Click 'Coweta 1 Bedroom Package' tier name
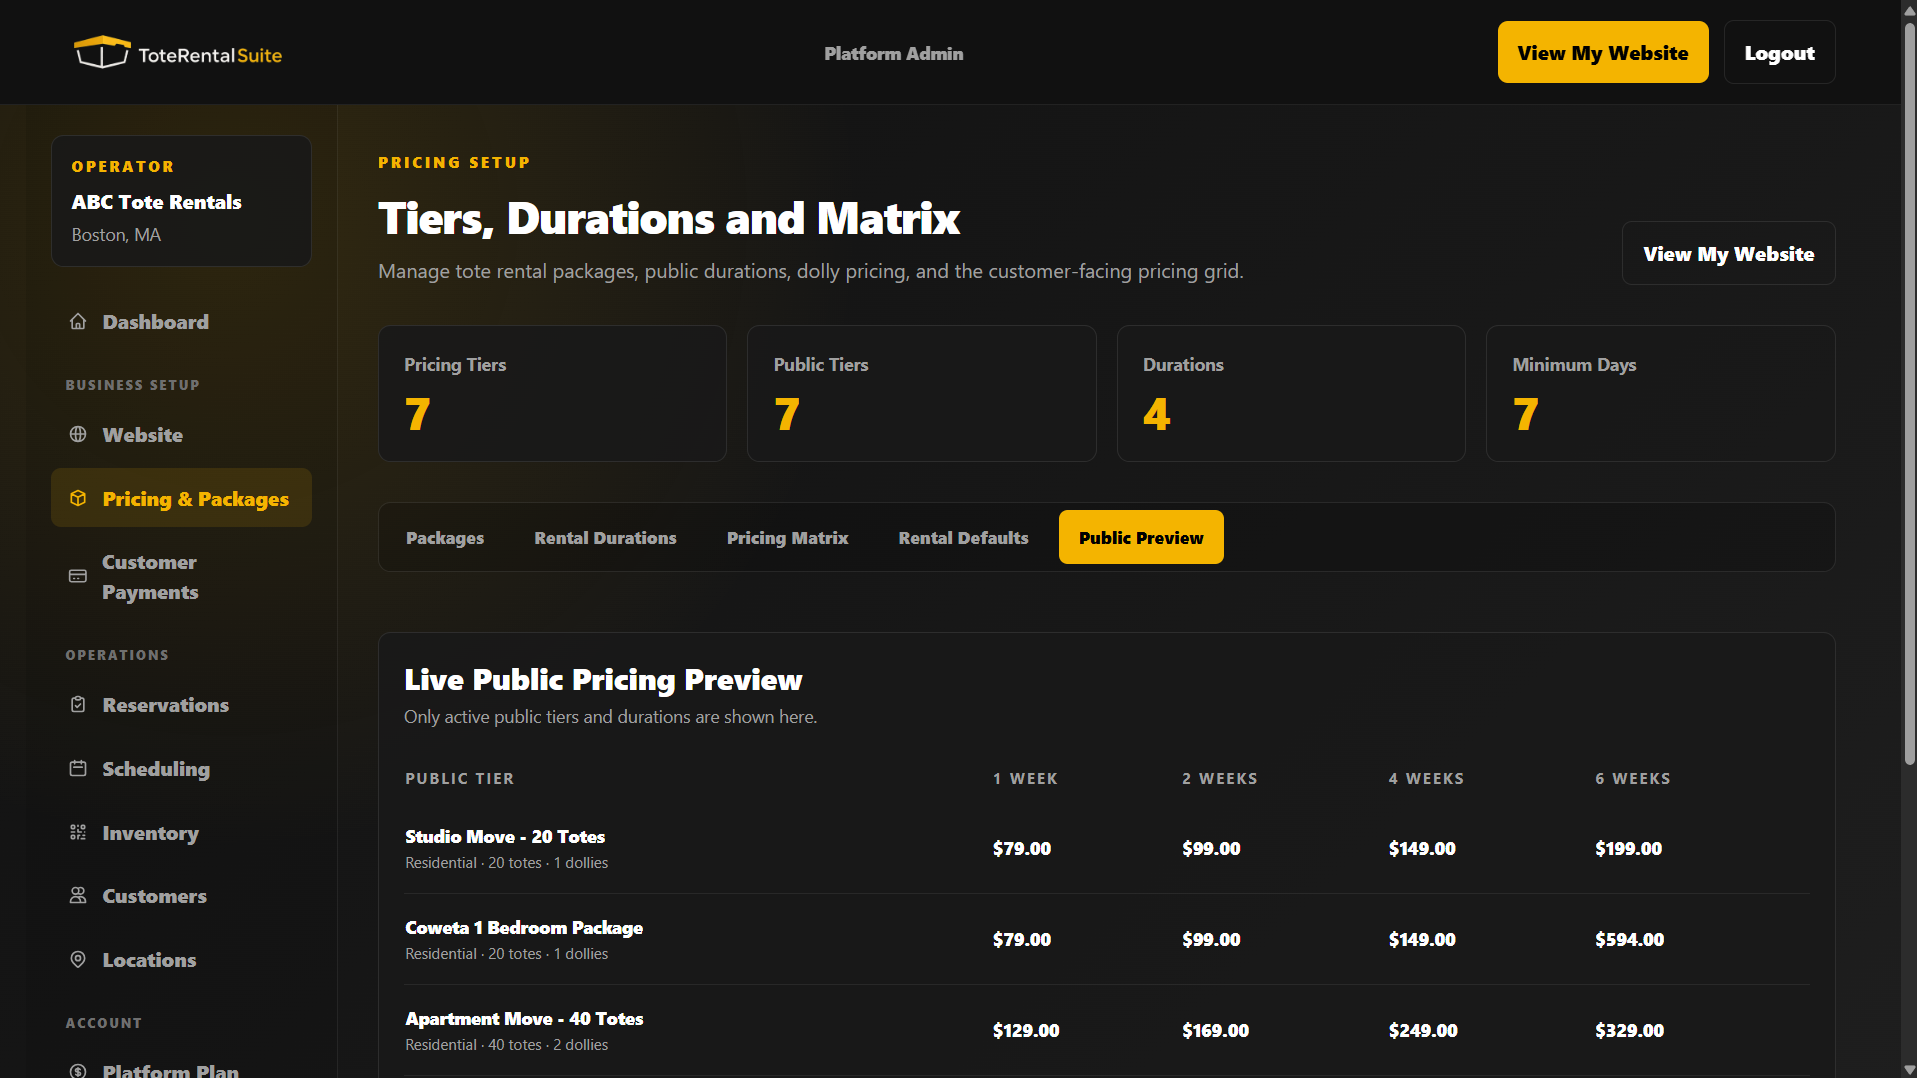This screenshot has height=1078, width=1917. click(524, 927)
